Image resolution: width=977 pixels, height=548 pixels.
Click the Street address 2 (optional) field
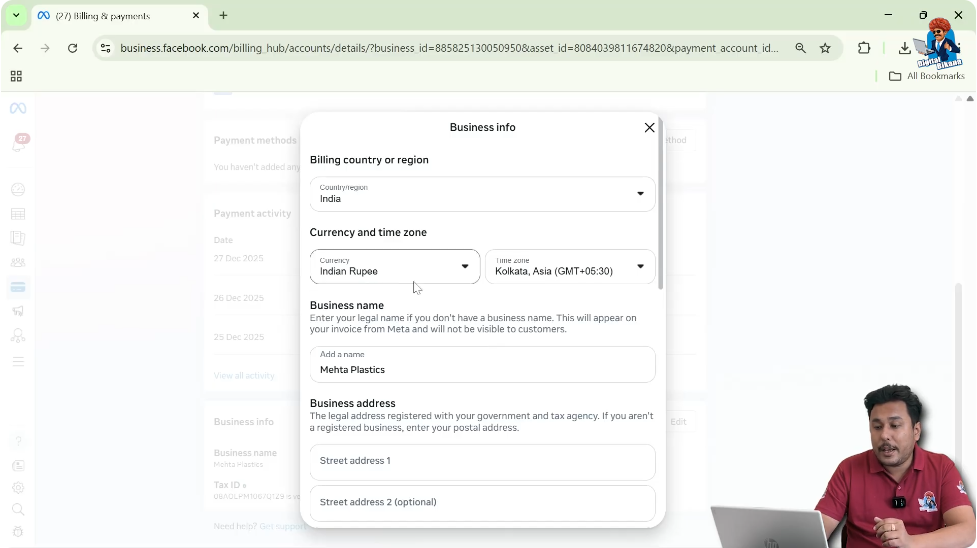coord(482,502)
